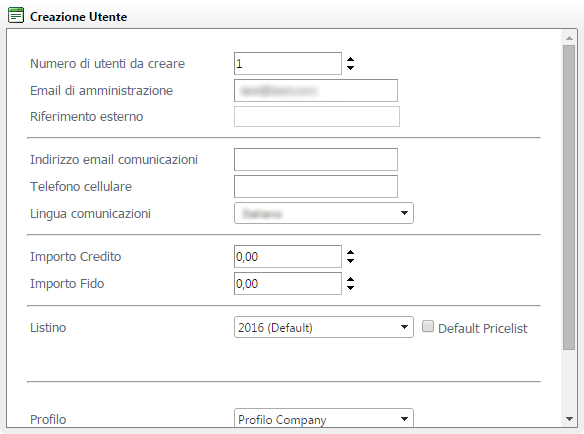
Task: Increase the Importo Credito amount
Action: [x=350, y=252]
